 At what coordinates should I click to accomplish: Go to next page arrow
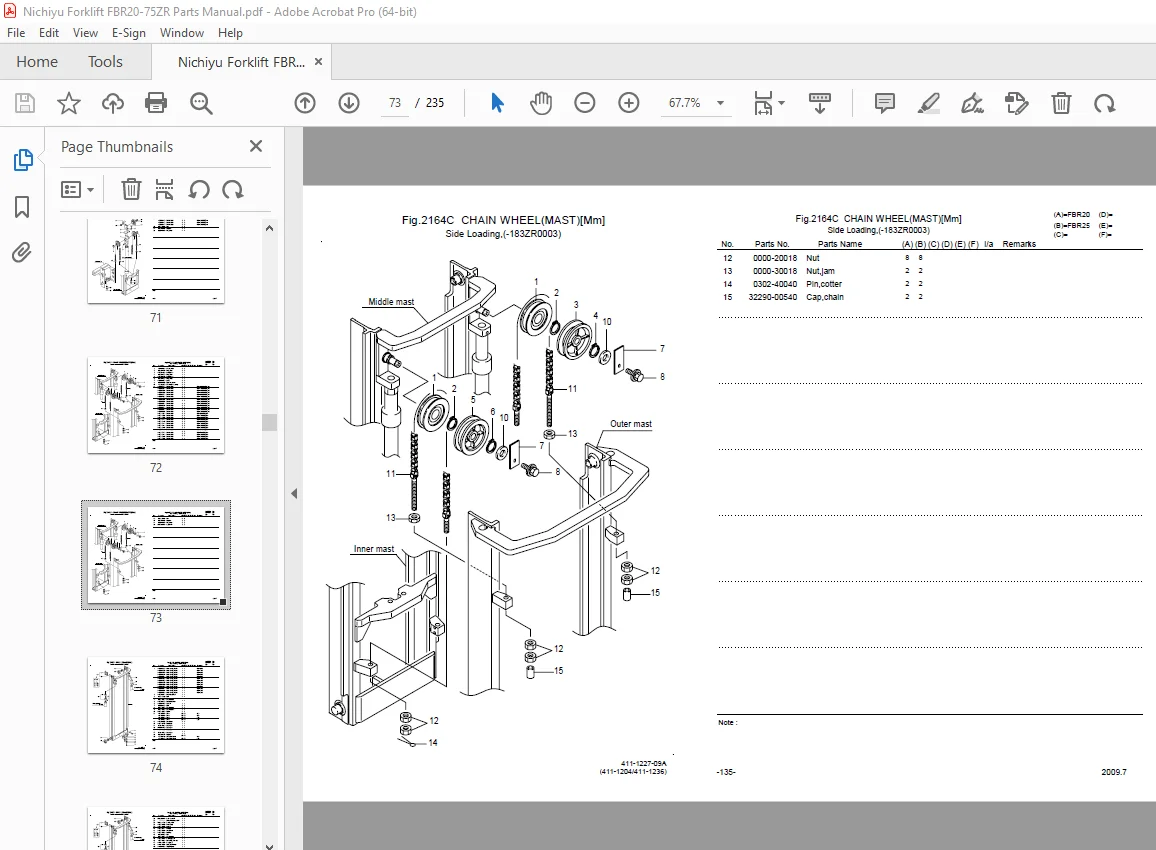[349, 103]
